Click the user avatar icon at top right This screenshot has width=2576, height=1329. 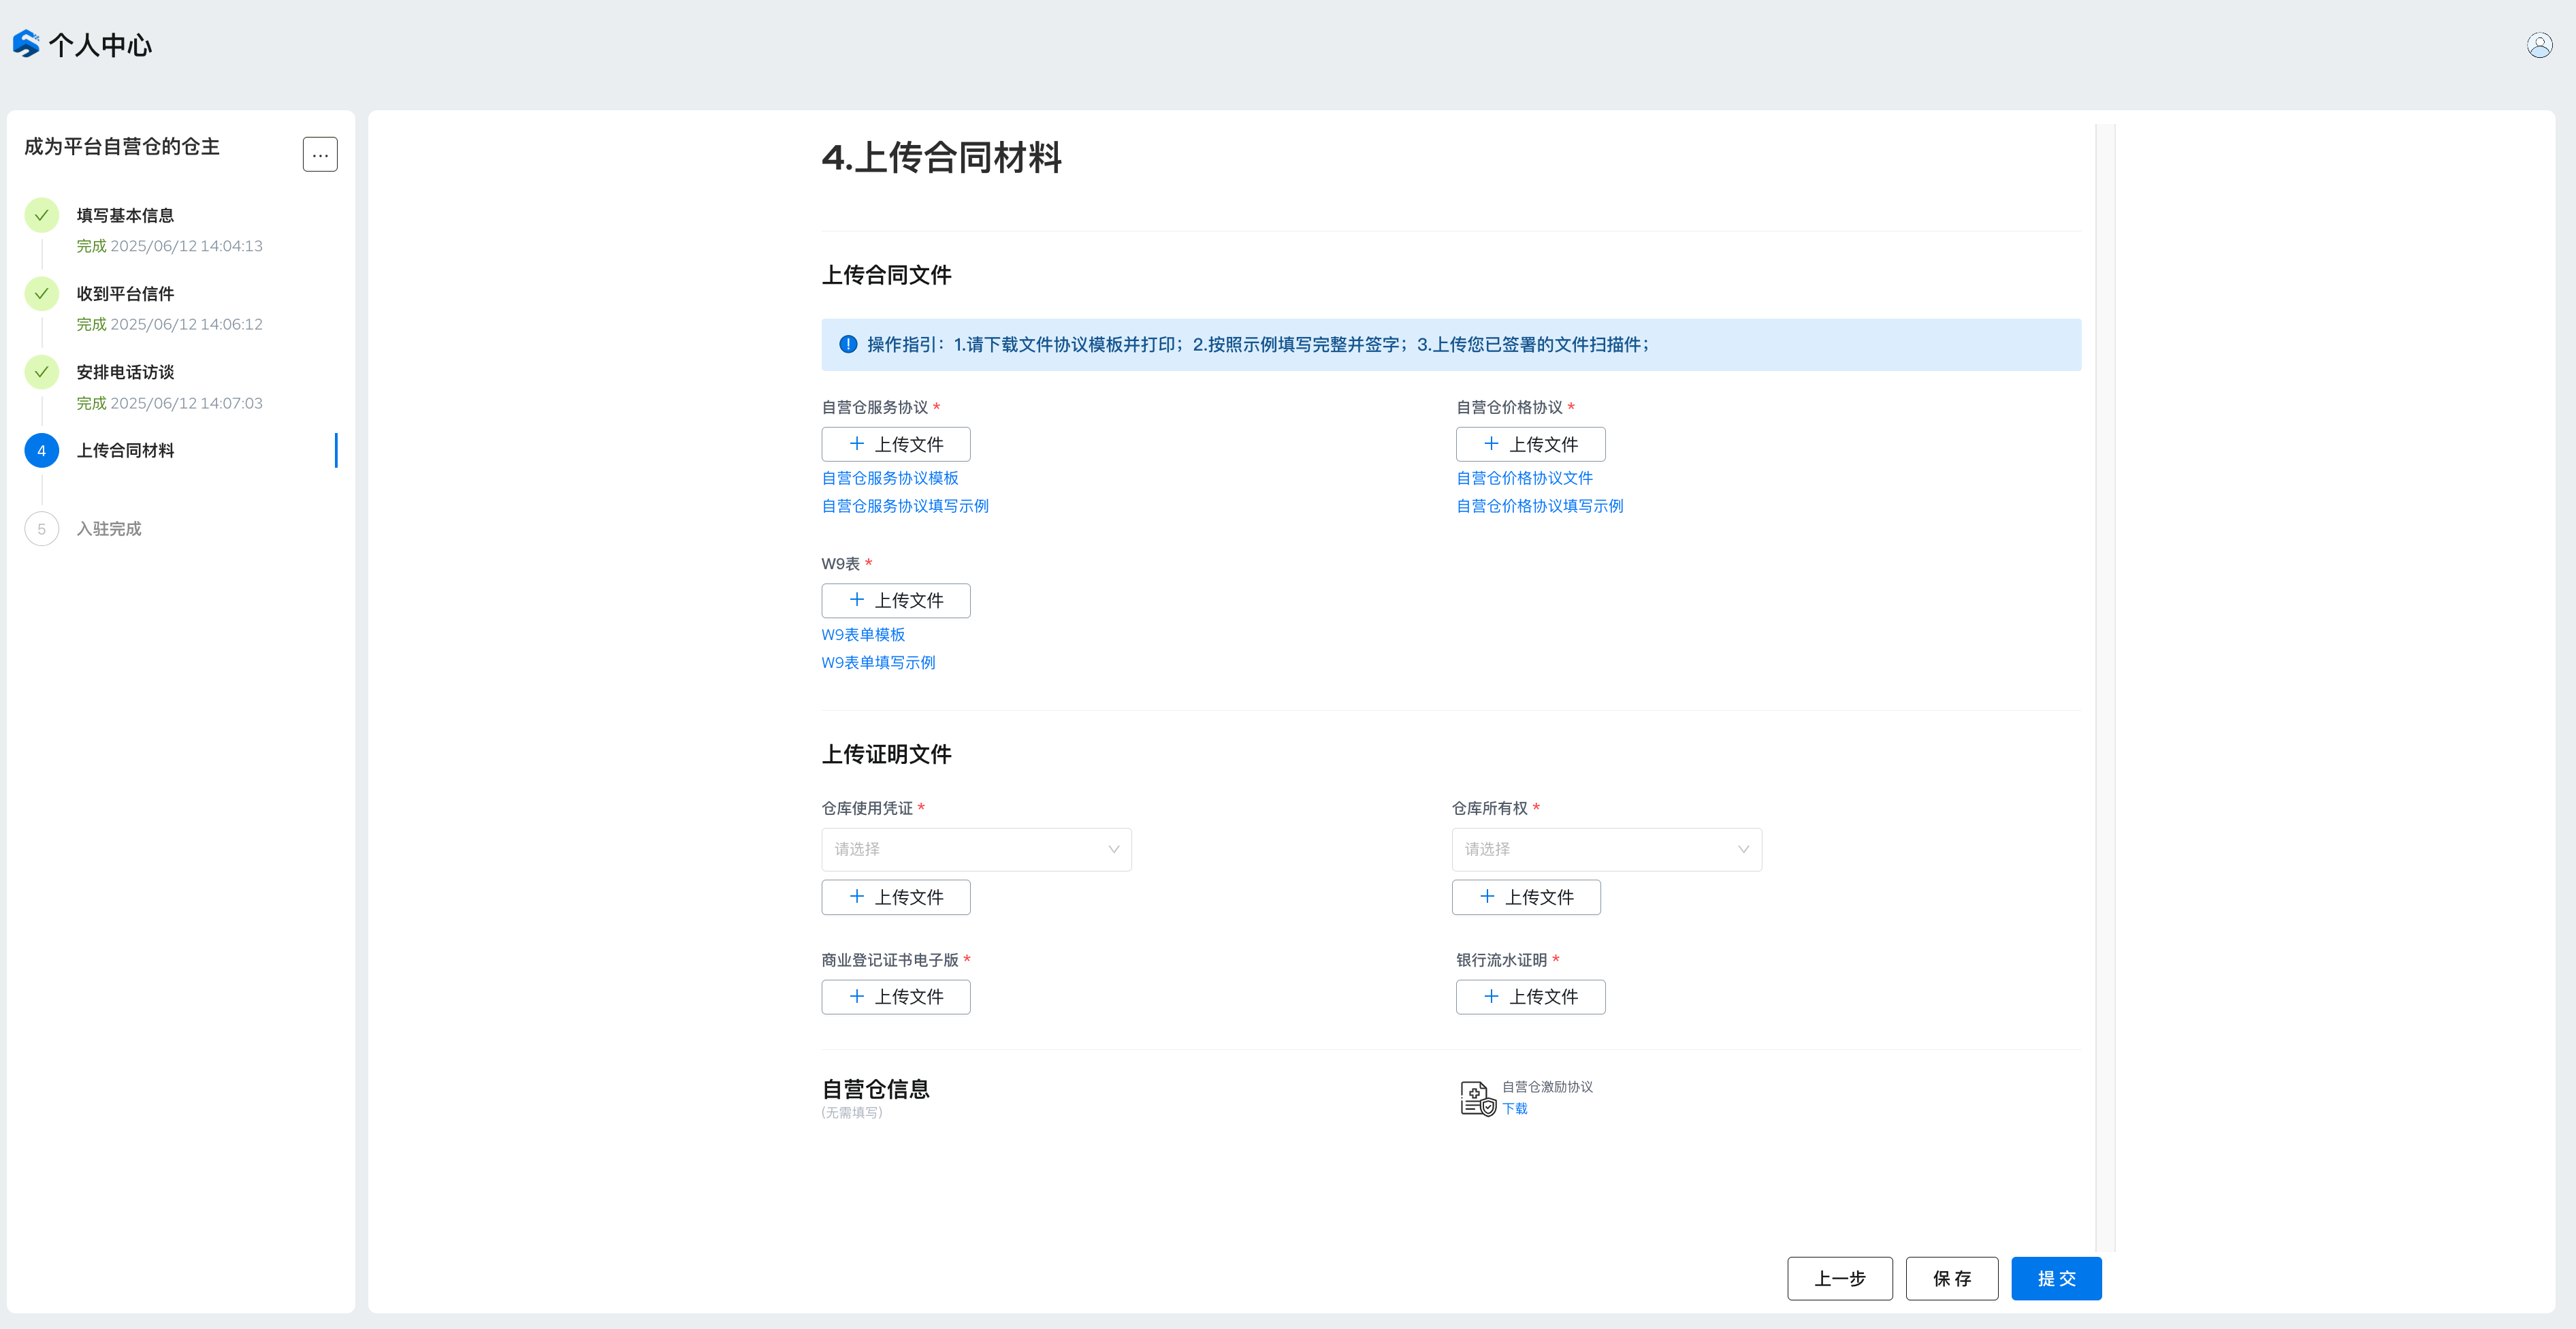(2539, 45)
